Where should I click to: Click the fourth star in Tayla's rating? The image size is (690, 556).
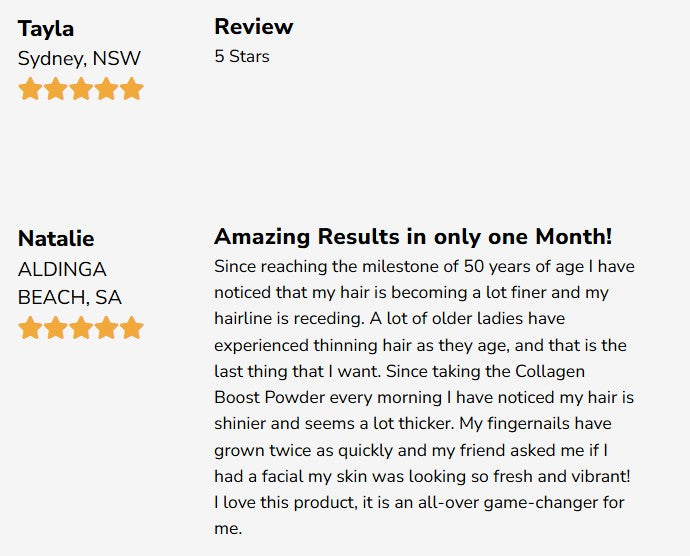coord(106,89)
